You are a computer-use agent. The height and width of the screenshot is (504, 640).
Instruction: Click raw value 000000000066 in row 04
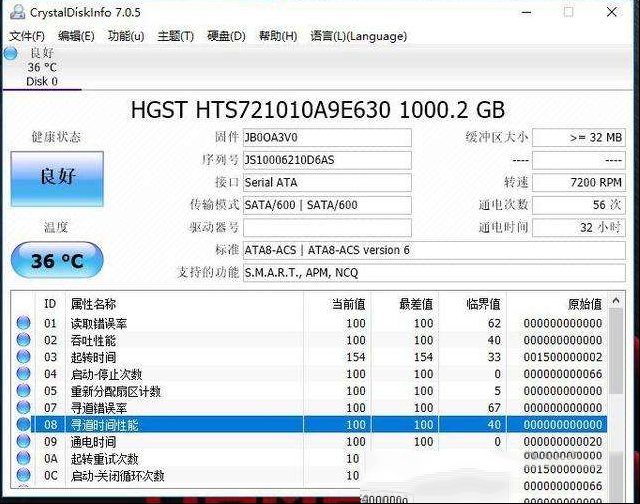(563, 374)
